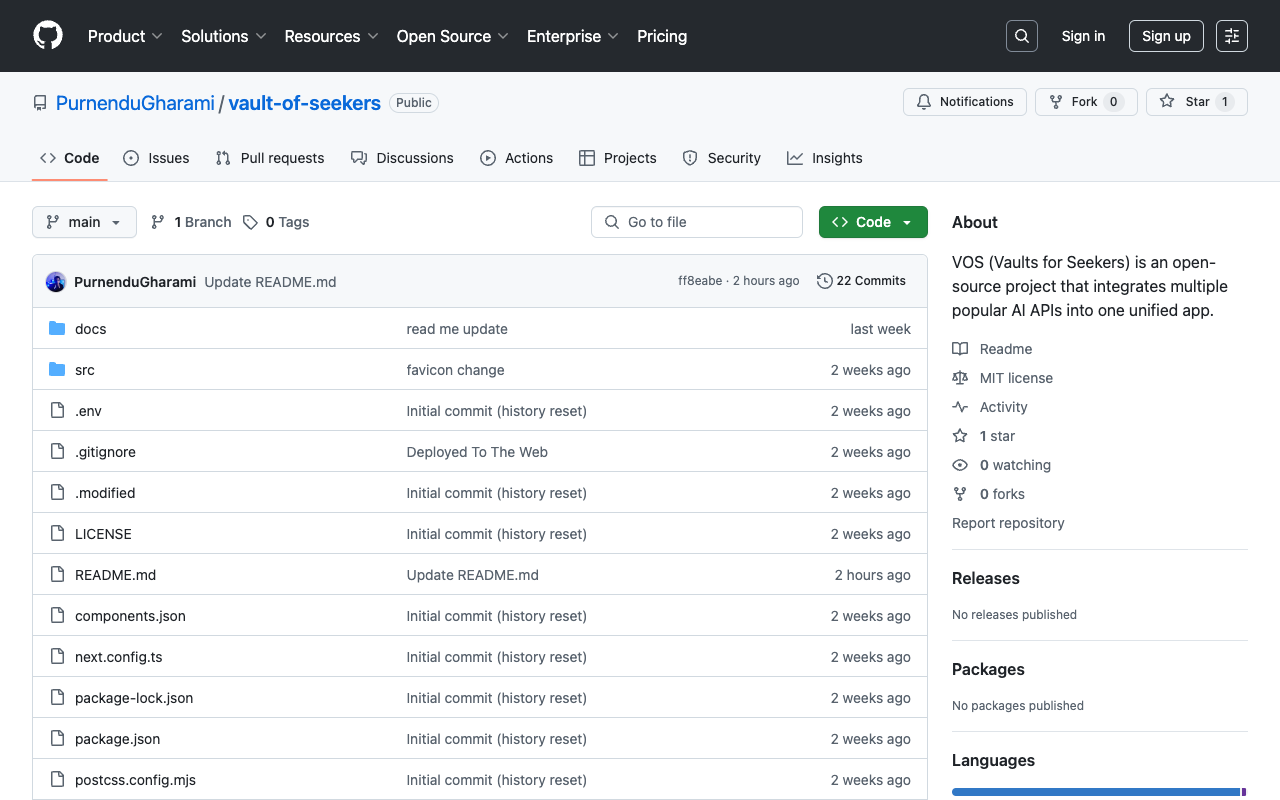Click the Sign up button

1166,35
